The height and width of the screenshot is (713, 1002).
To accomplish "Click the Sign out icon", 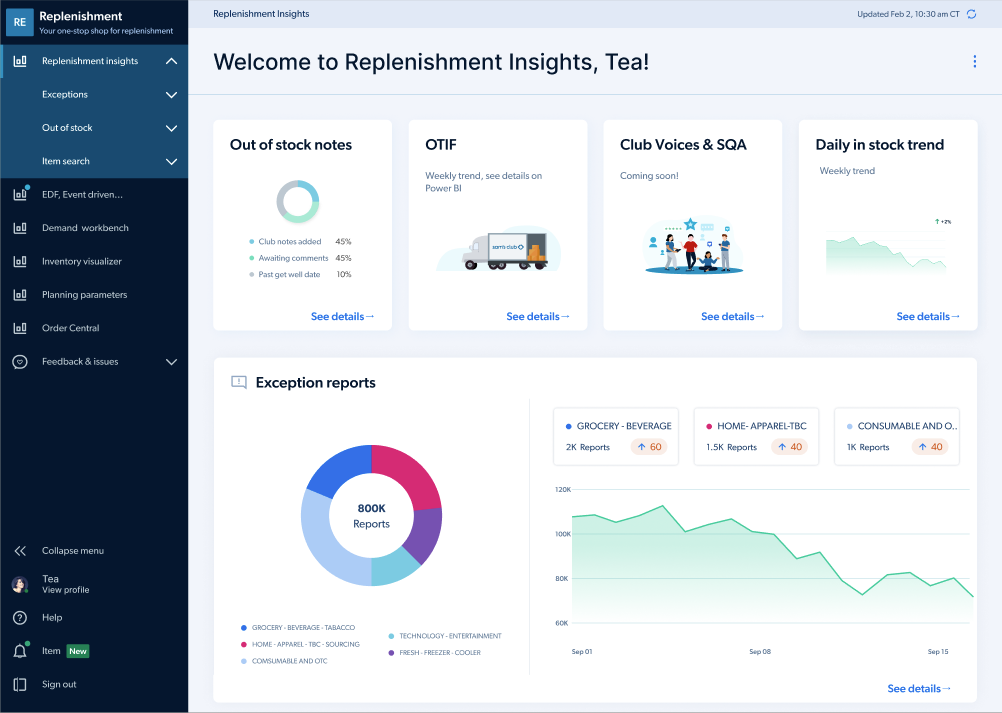I will click(x=20, y=684).
